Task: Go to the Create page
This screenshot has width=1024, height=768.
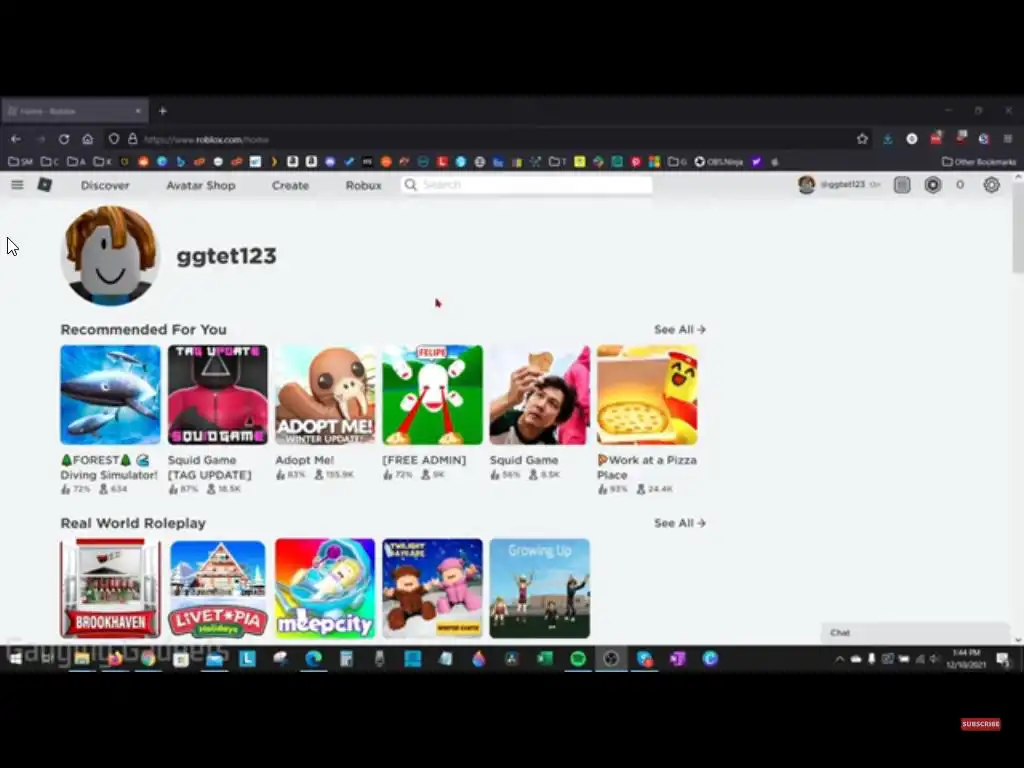Action: click(290, 185)
